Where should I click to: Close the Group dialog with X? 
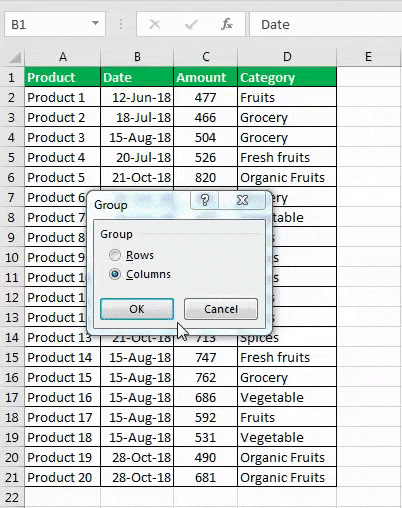pyautogui.click(x=242, y=200)
